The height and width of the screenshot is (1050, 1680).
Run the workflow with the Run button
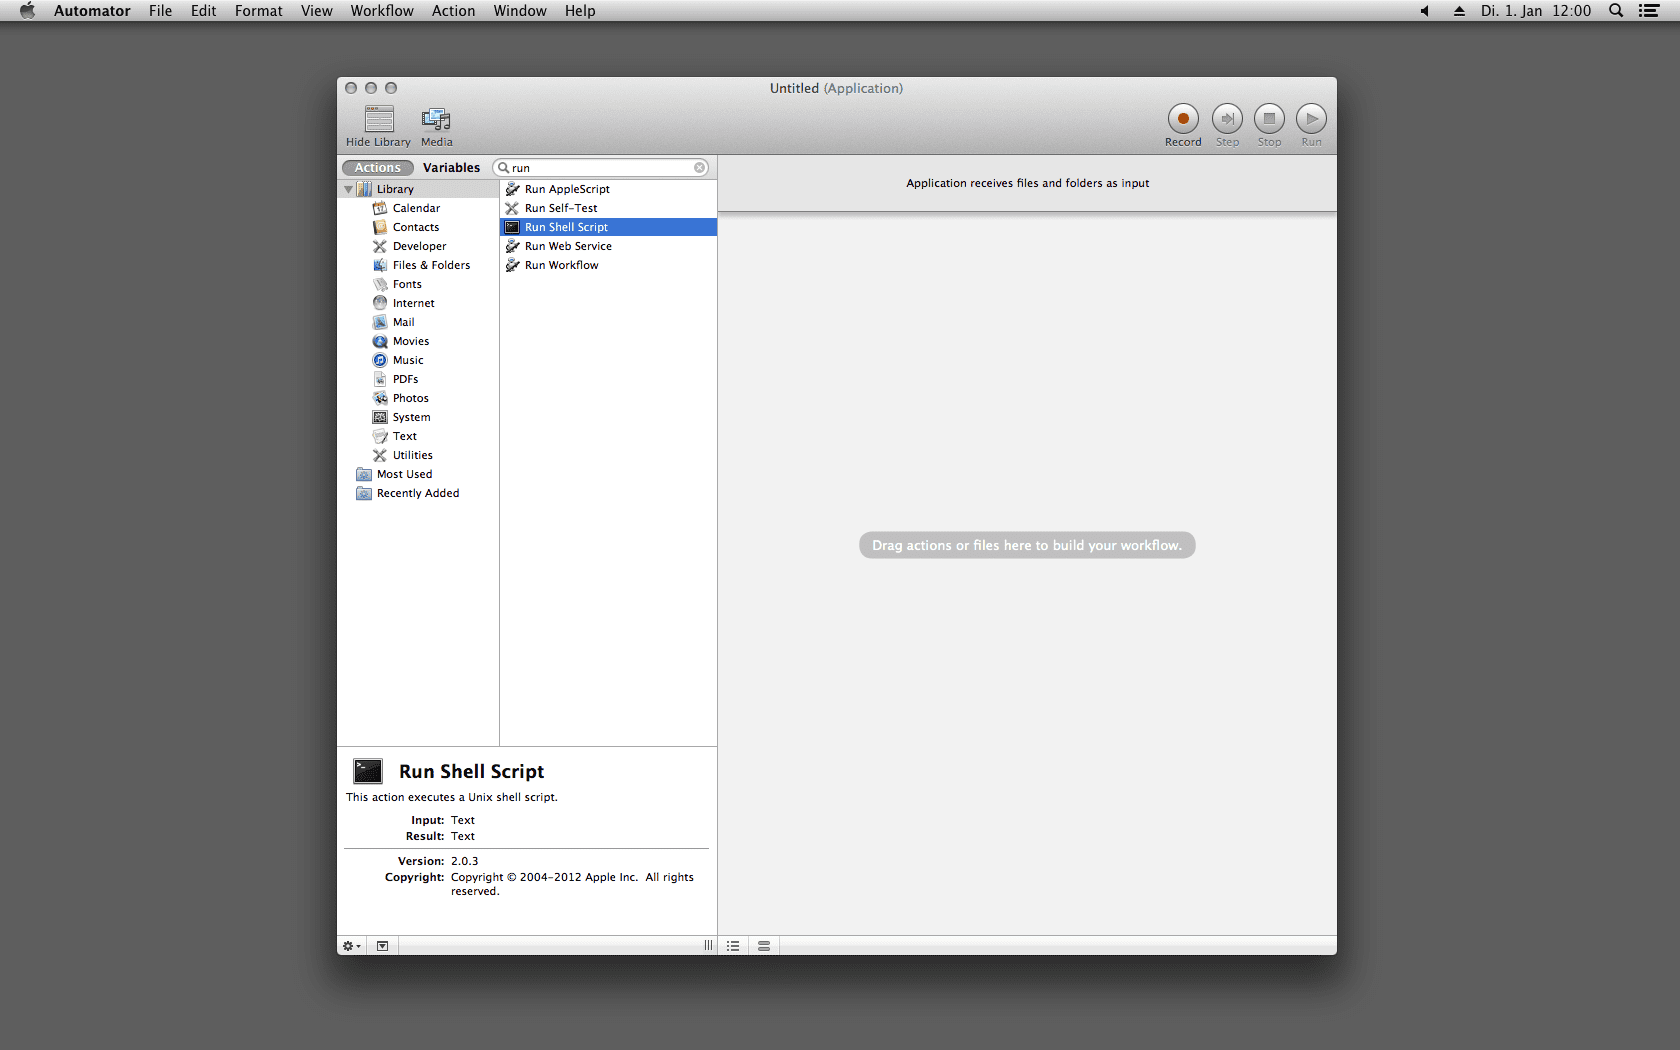[x=1311, y=118]
